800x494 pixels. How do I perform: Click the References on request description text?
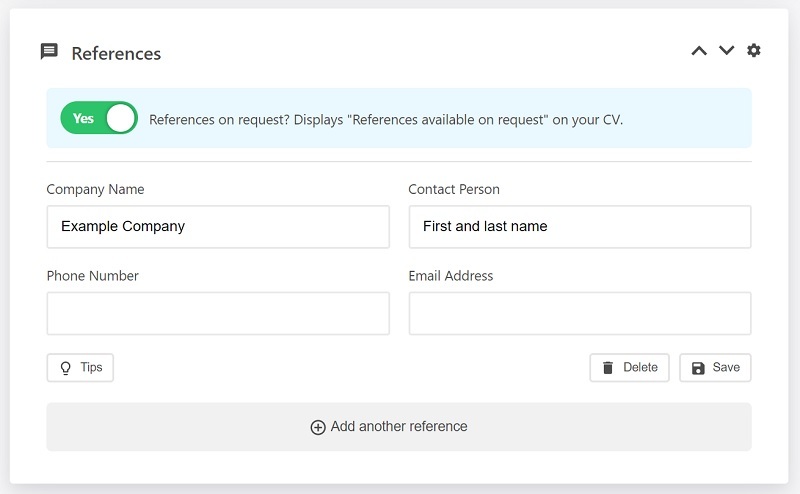(386, 119)
